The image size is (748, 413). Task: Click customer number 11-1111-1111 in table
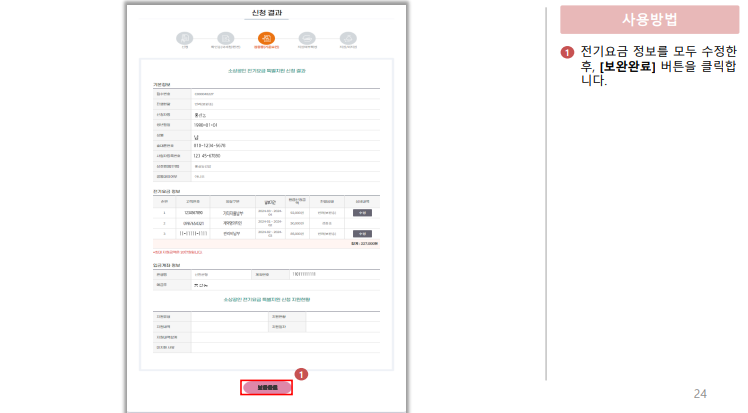click(193, 234)
